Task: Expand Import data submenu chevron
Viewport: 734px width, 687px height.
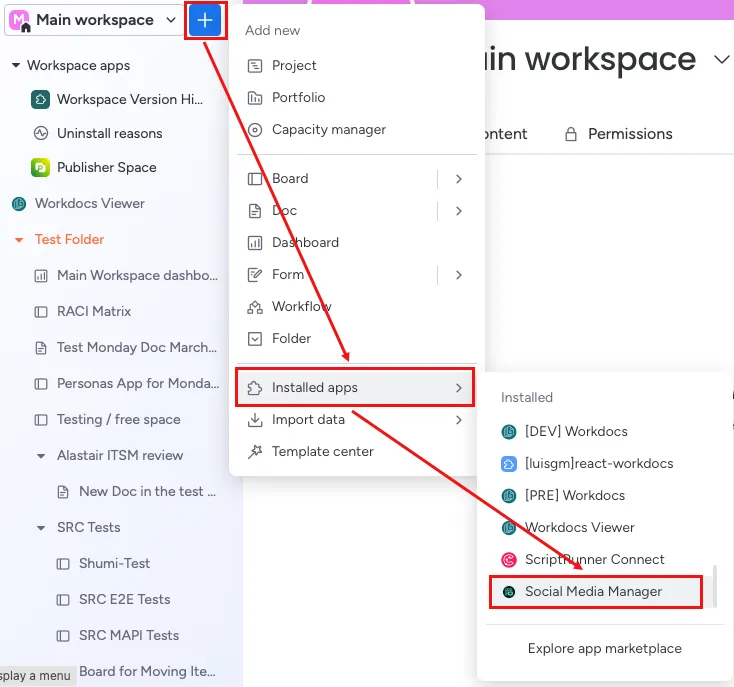Action: pos(459,420)
